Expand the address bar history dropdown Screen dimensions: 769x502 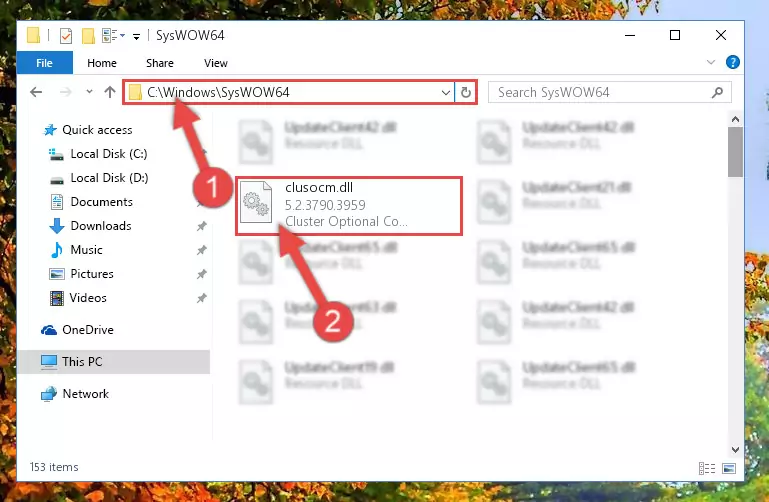[445, 92]
